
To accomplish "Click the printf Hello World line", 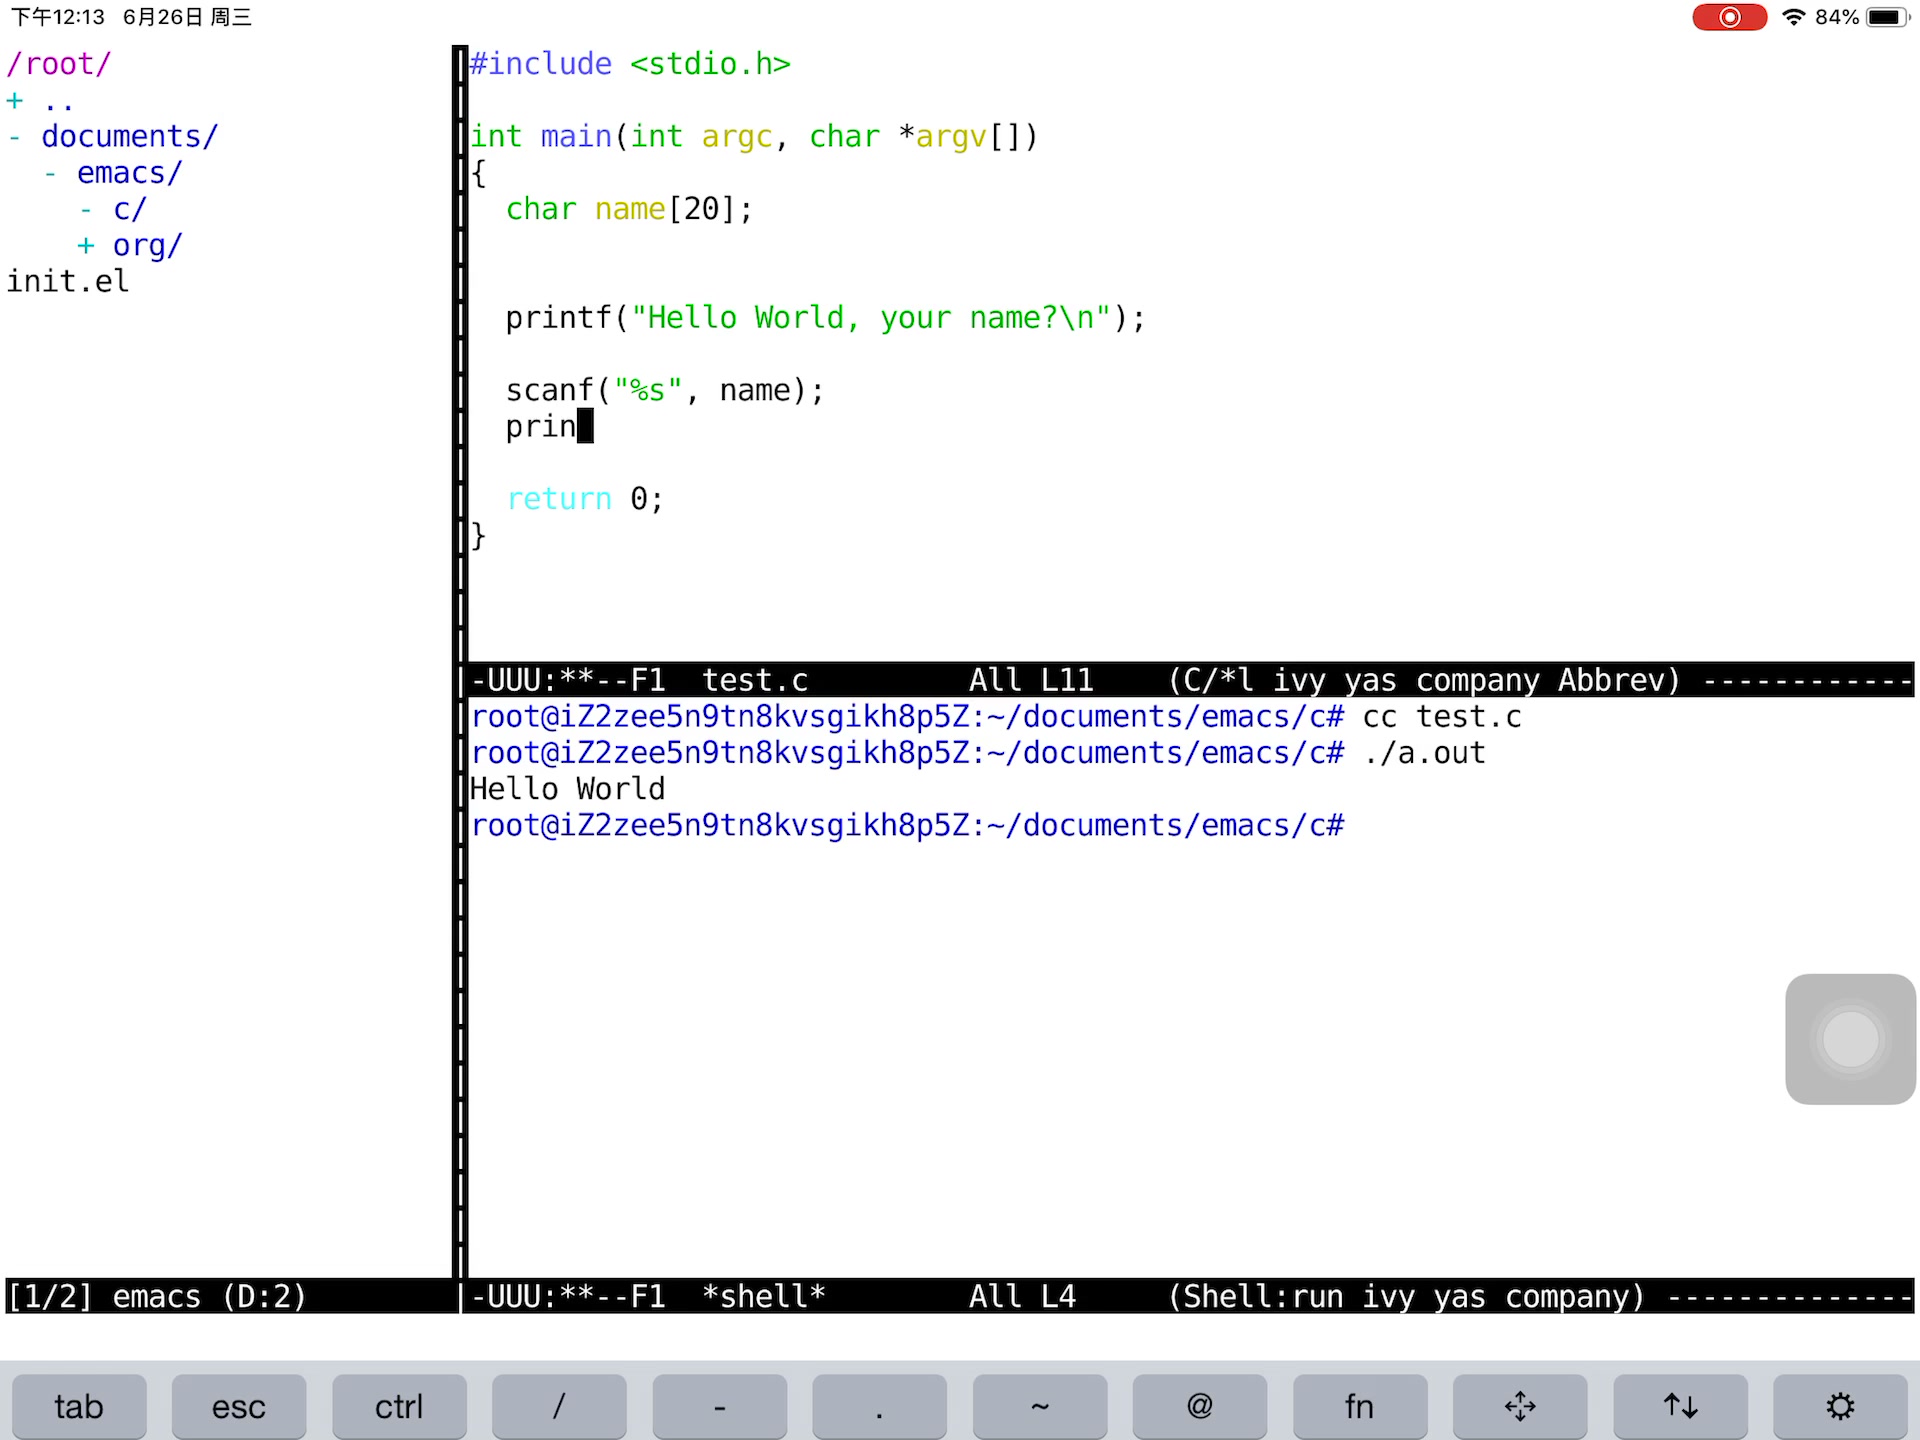I will (825, 317).
